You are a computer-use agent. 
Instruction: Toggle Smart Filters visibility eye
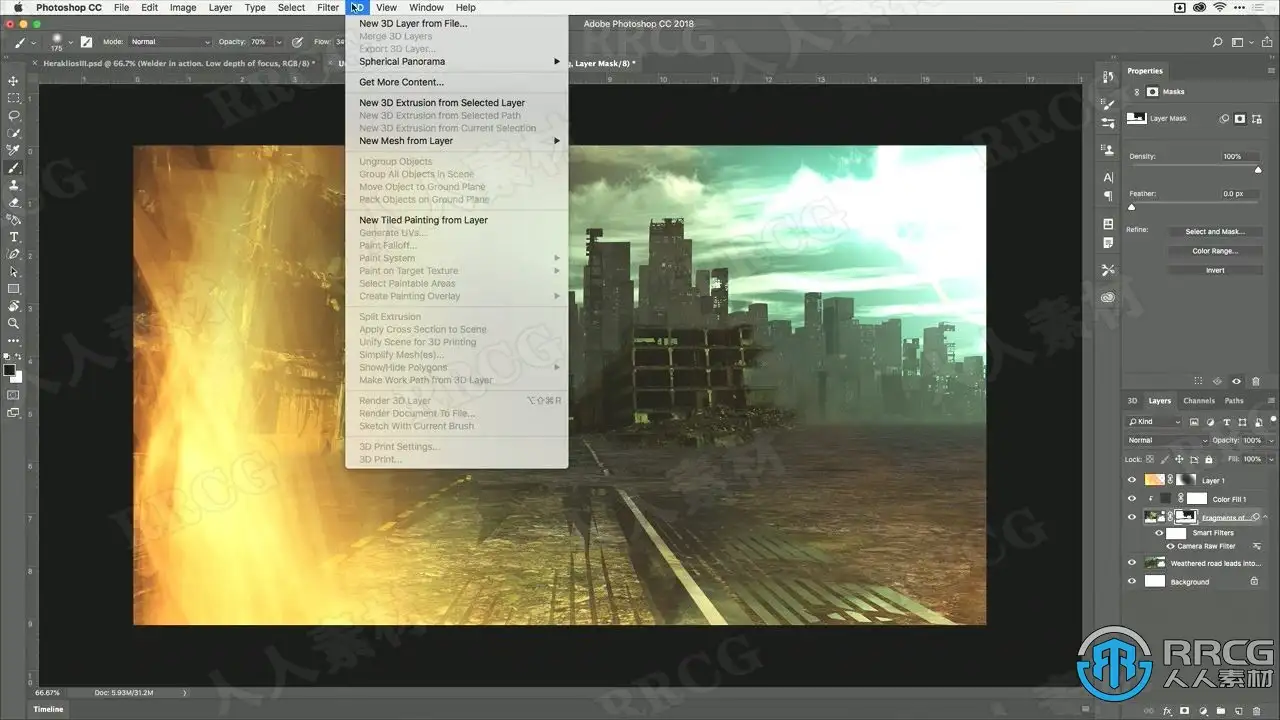(1159, 533)
